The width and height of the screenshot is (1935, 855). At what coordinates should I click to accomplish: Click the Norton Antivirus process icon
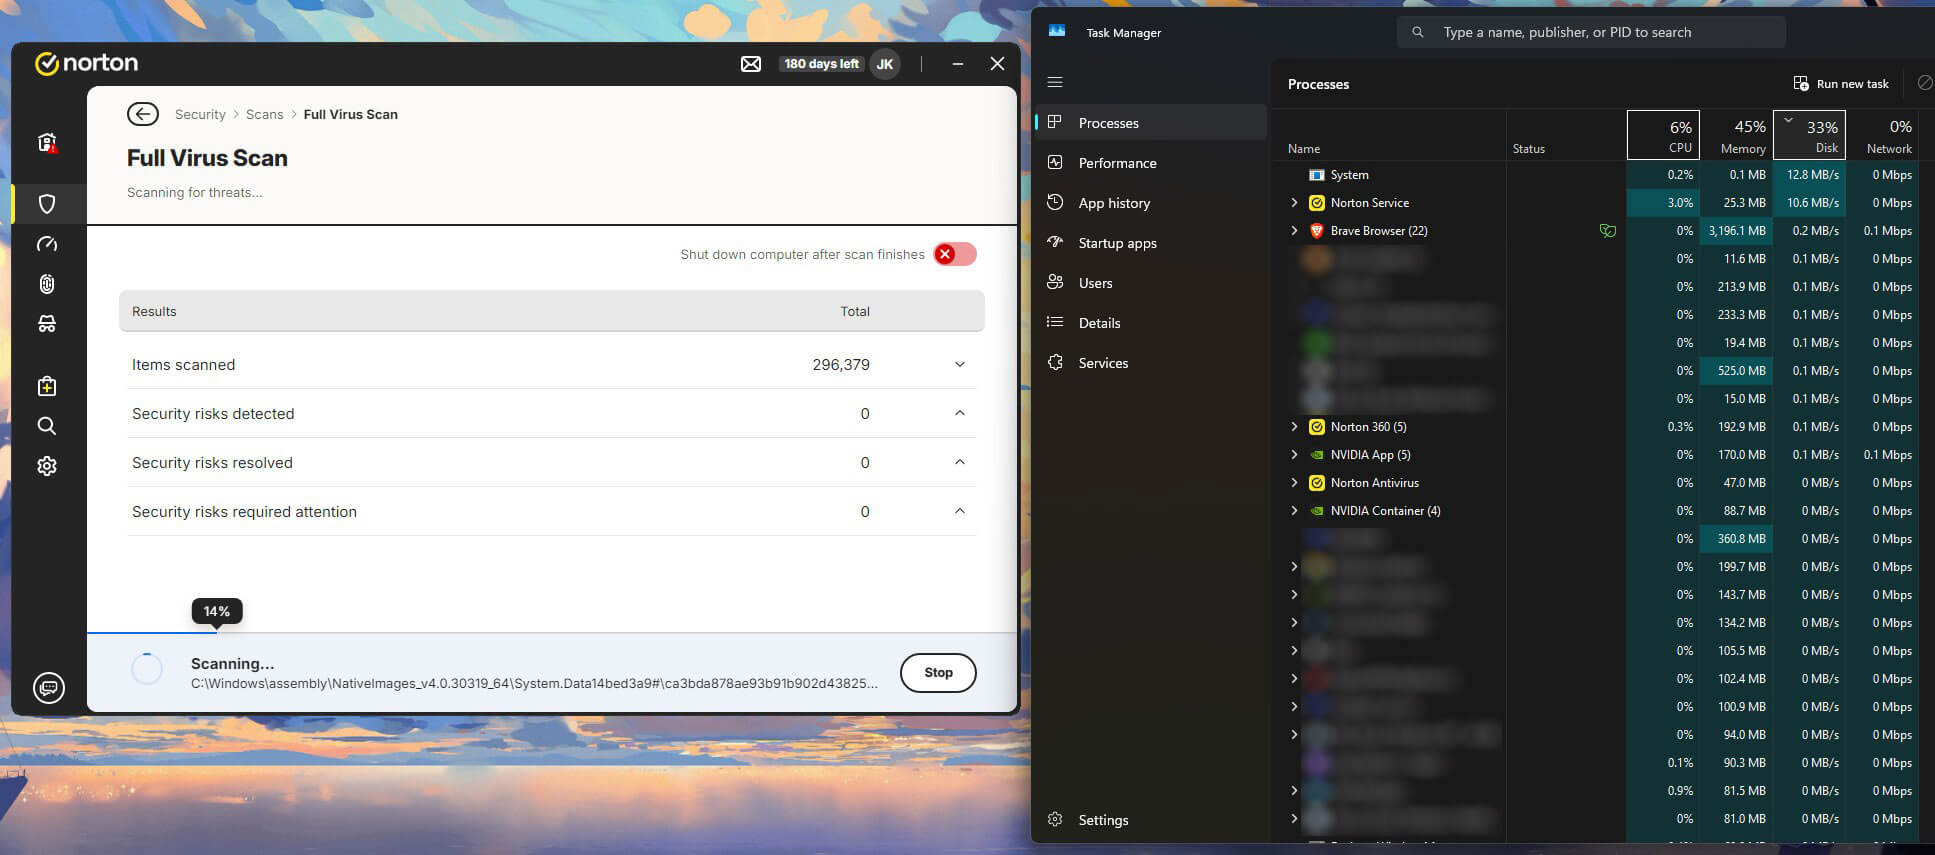pos(1317,483)
